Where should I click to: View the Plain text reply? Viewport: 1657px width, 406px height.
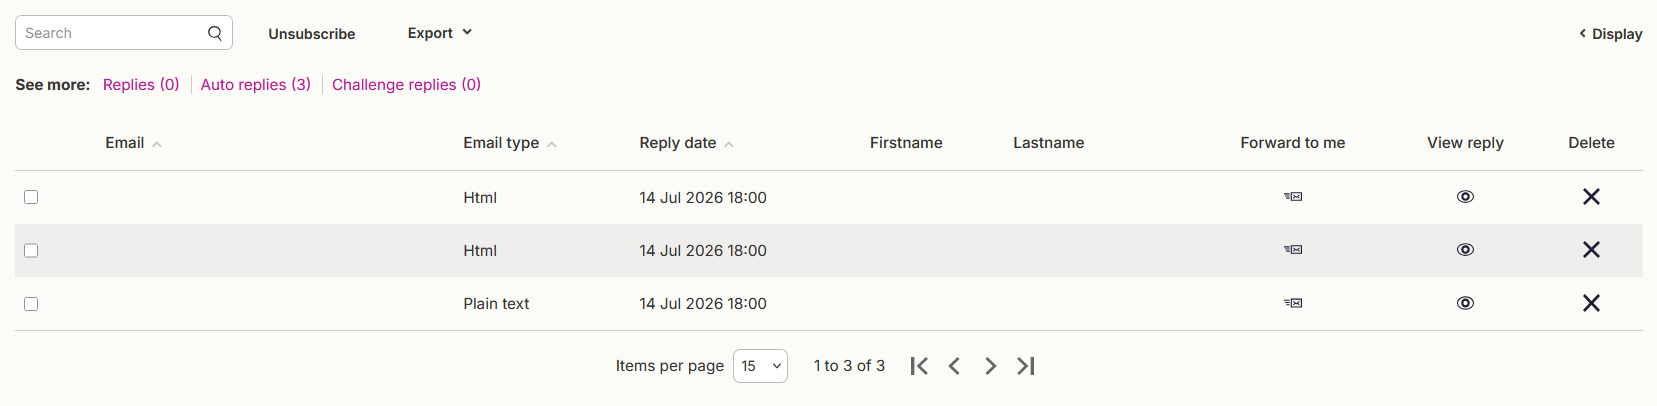(1465, 303)
